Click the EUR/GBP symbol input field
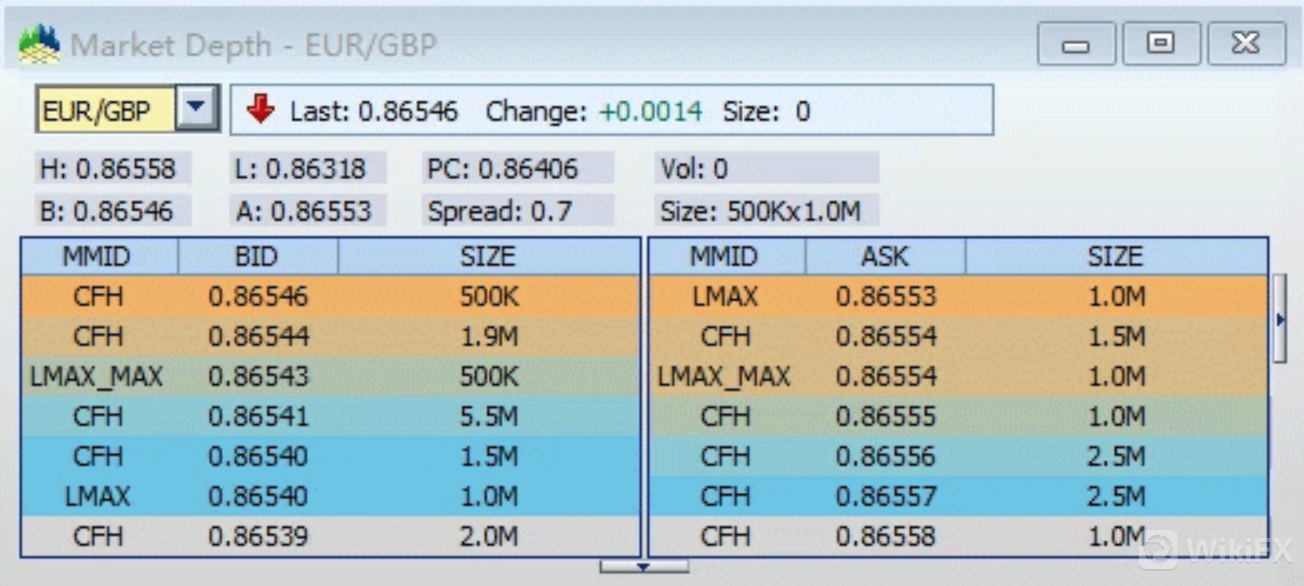Screen dimensions: 1304x586 coord(106,109)
